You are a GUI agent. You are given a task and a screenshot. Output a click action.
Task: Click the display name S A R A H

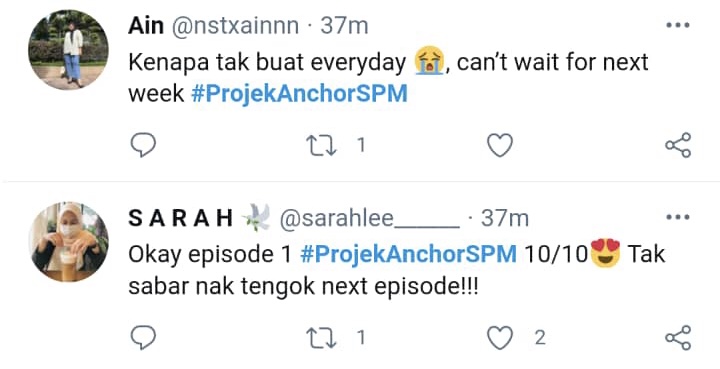(180, 218)
